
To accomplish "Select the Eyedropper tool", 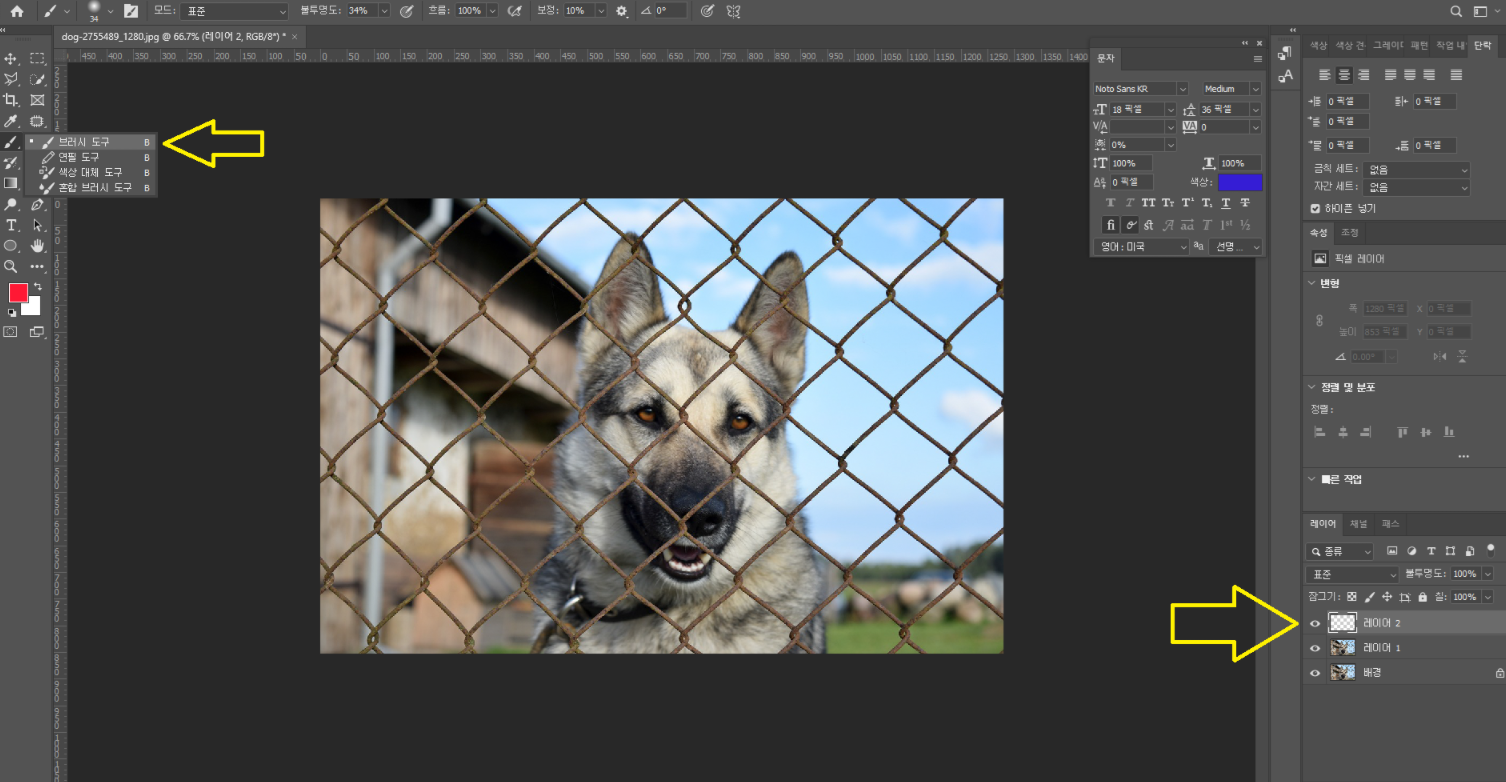I will [11, 121].
